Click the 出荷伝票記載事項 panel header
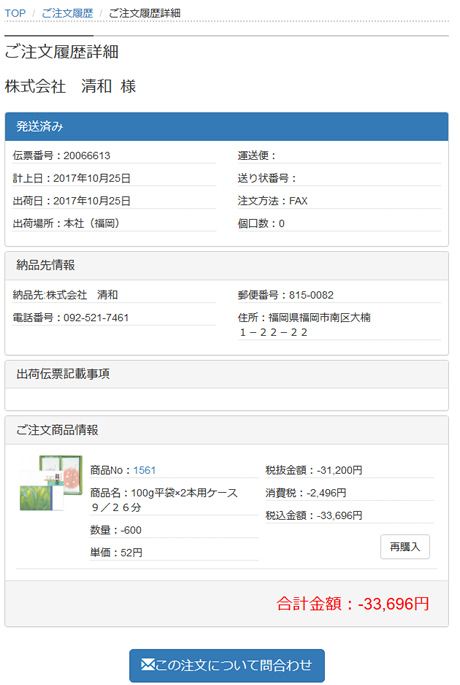 (x=227, y=374)
